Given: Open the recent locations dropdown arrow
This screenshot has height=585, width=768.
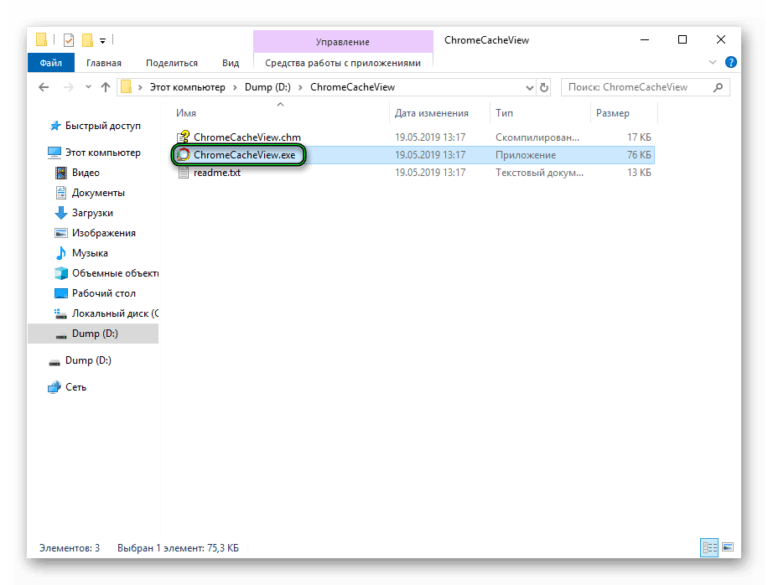Looking at the screenshot, I should click(x=88, y=87).
